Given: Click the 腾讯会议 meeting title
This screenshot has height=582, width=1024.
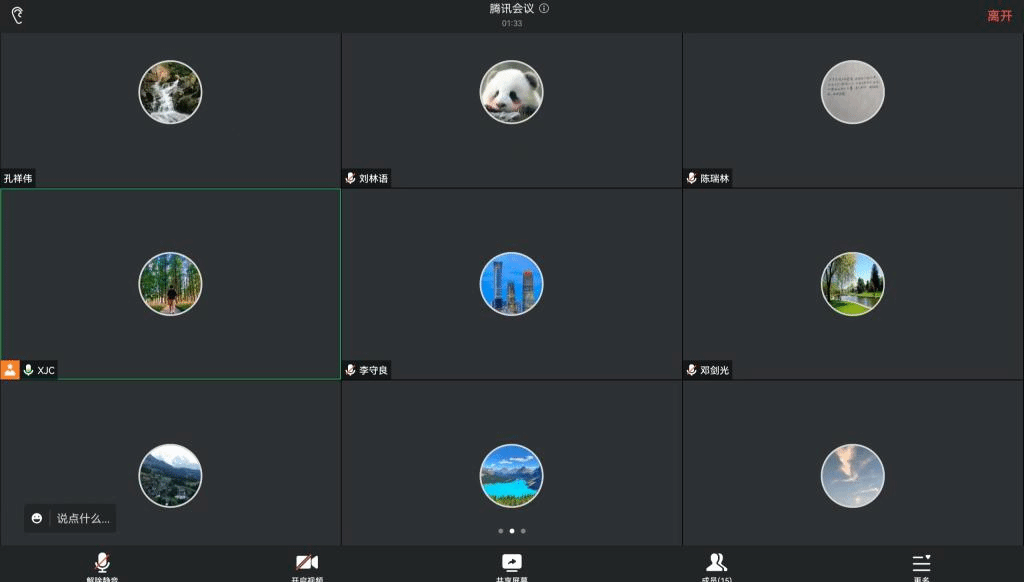Looking at the screenshot, I should pyautogui.click(x=512, y=8).
